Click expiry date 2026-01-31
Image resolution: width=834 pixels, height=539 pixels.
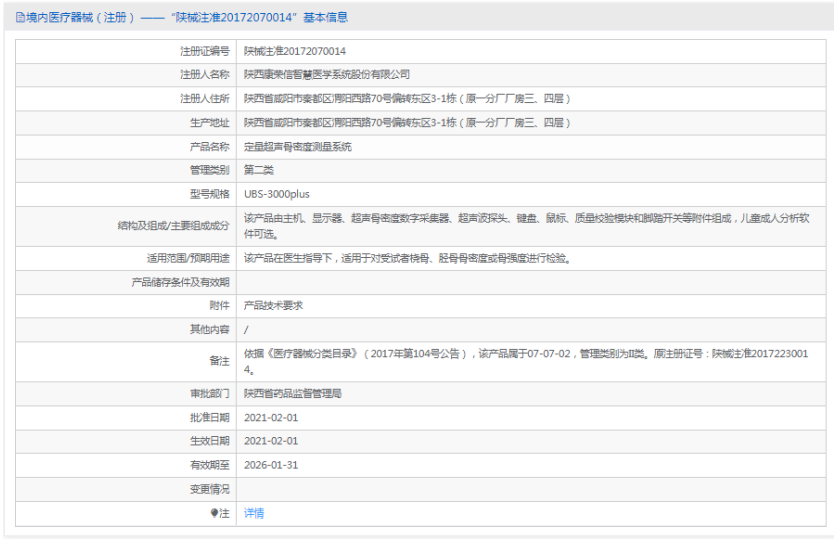click(x=271, y=465)
